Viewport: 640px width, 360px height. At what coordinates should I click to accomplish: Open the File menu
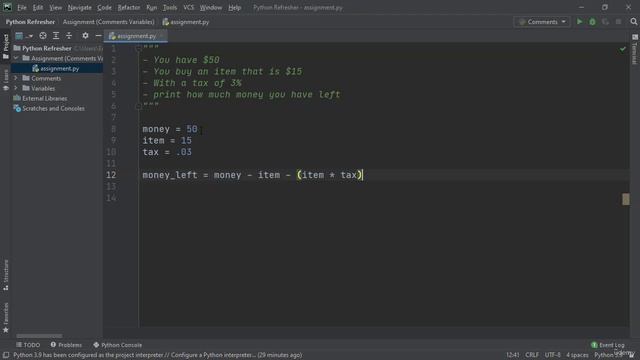point(22,7)
